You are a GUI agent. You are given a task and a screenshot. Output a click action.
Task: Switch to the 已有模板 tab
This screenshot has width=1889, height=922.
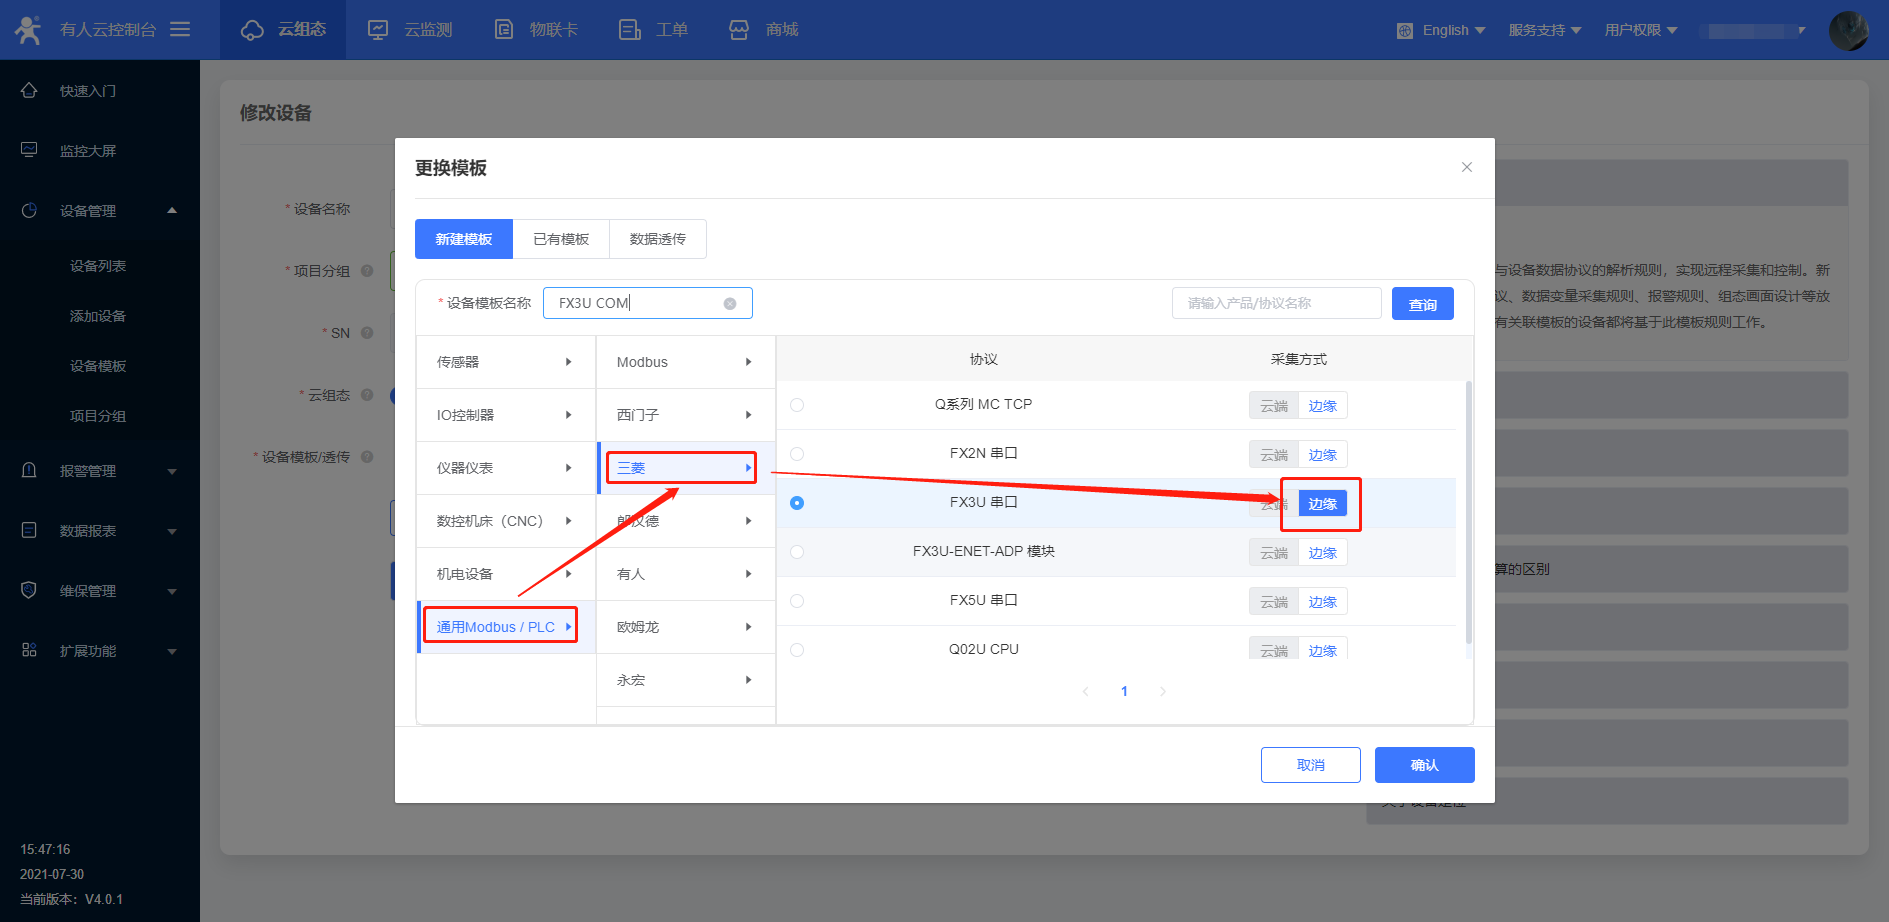(x=561, y=239)
